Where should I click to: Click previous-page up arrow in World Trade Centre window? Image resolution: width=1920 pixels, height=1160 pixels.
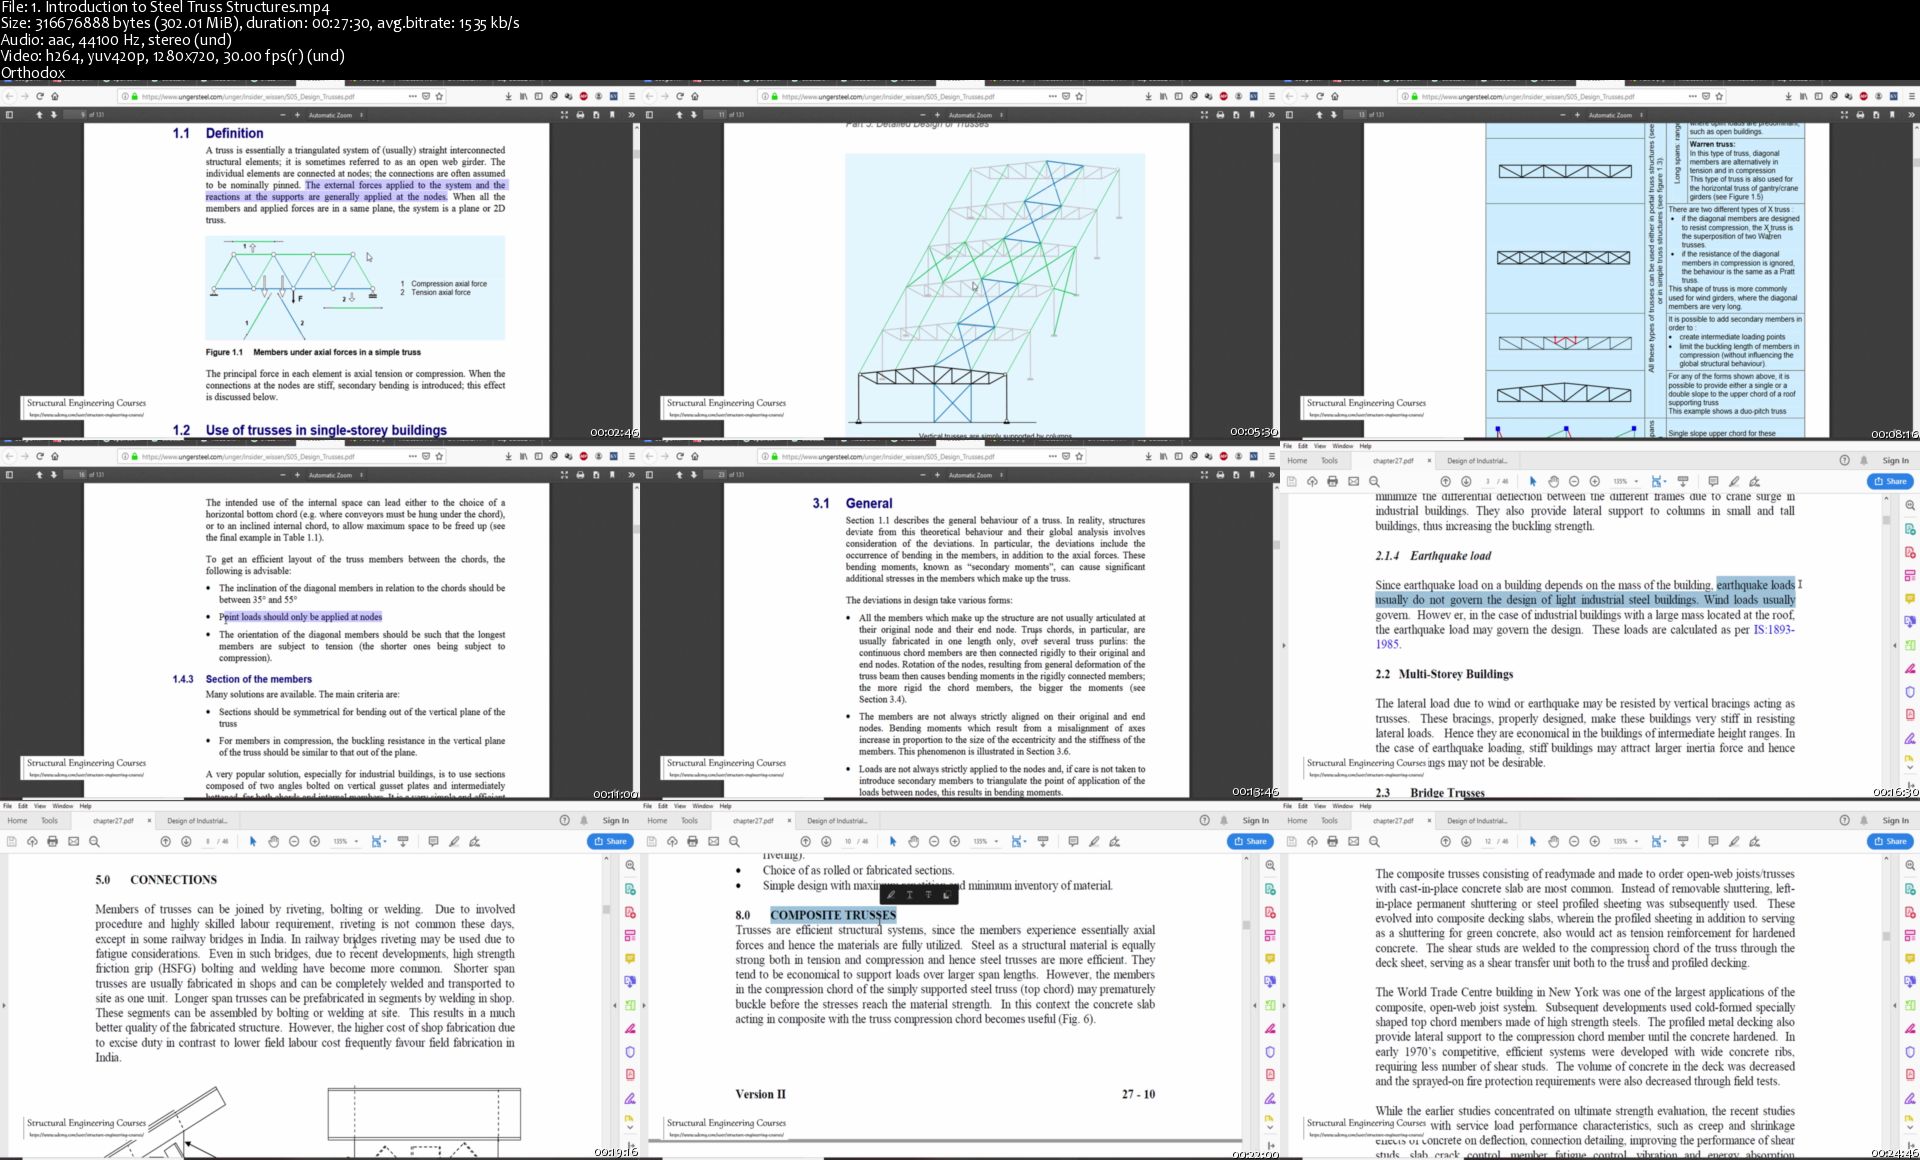coord(1445,841)
